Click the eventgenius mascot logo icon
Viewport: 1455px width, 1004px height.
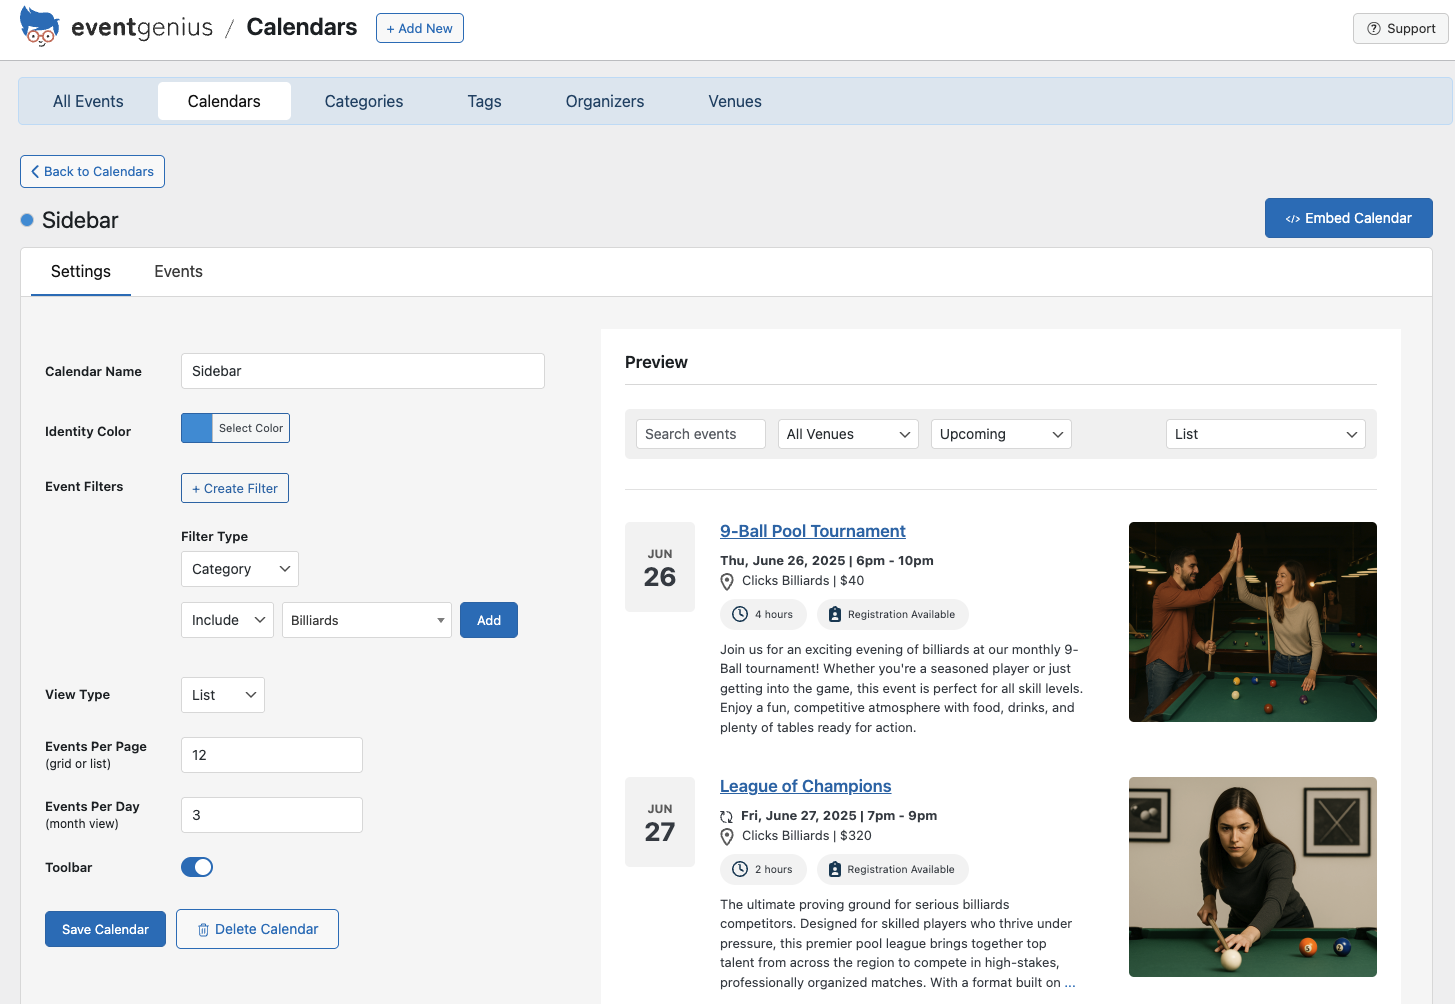39,27
